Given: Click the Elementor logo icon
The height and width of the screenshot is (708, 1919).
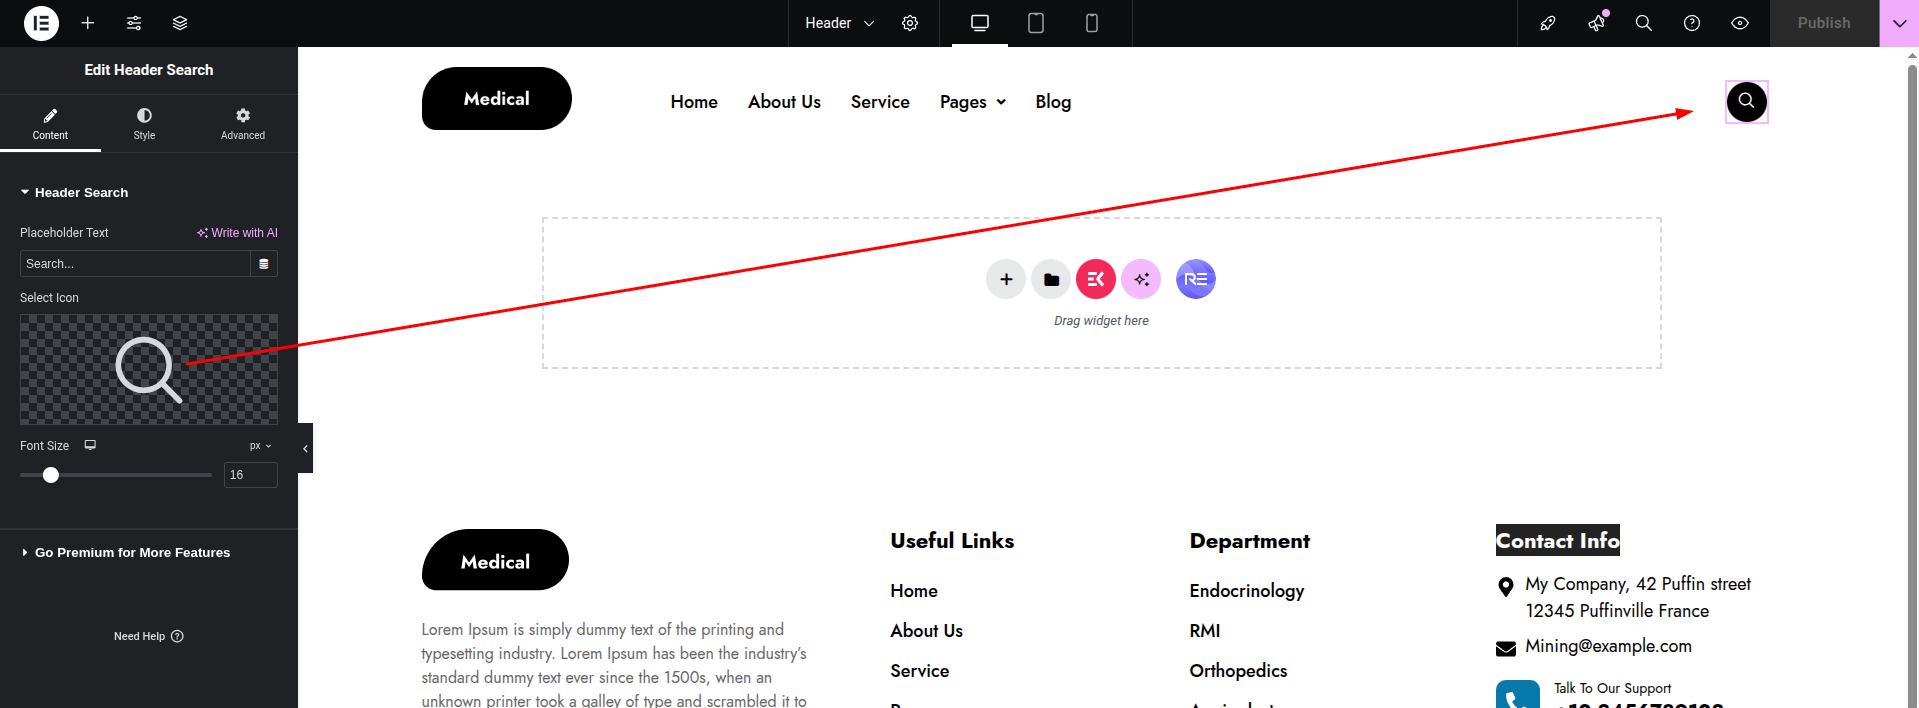Looking at the screenshot, I should 41,23.
